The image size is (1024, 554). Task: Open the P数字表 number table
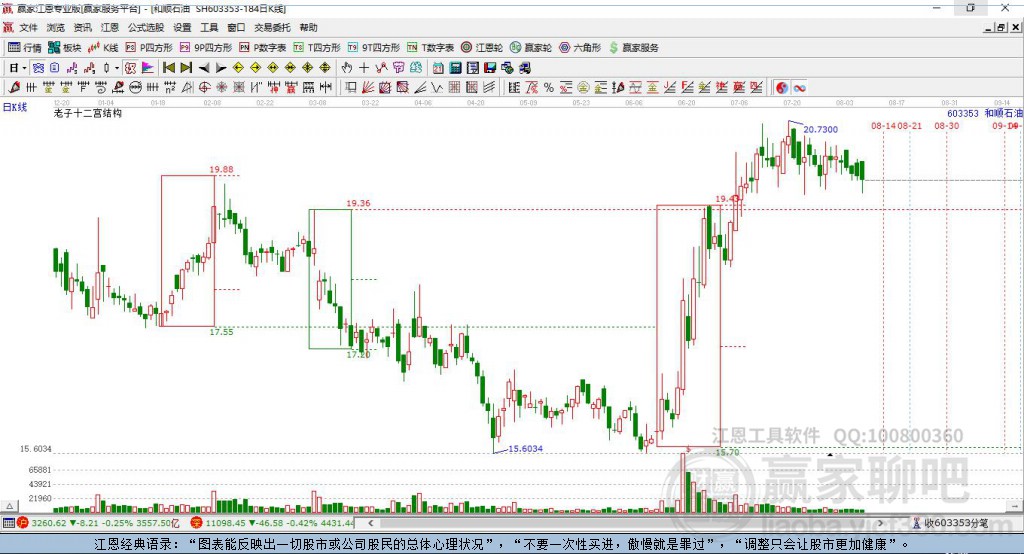(263, 48)
